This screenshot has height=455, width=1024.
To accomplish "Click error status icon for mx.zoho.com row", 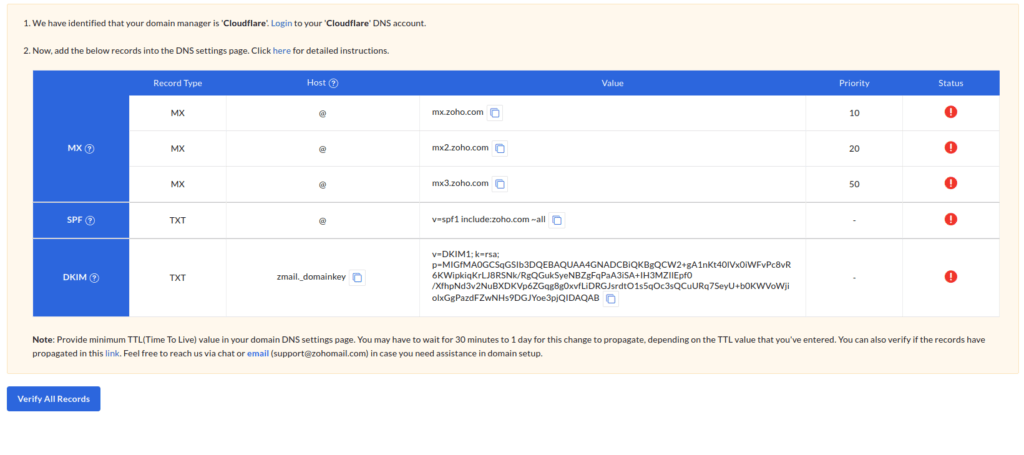I will (950, 112).
